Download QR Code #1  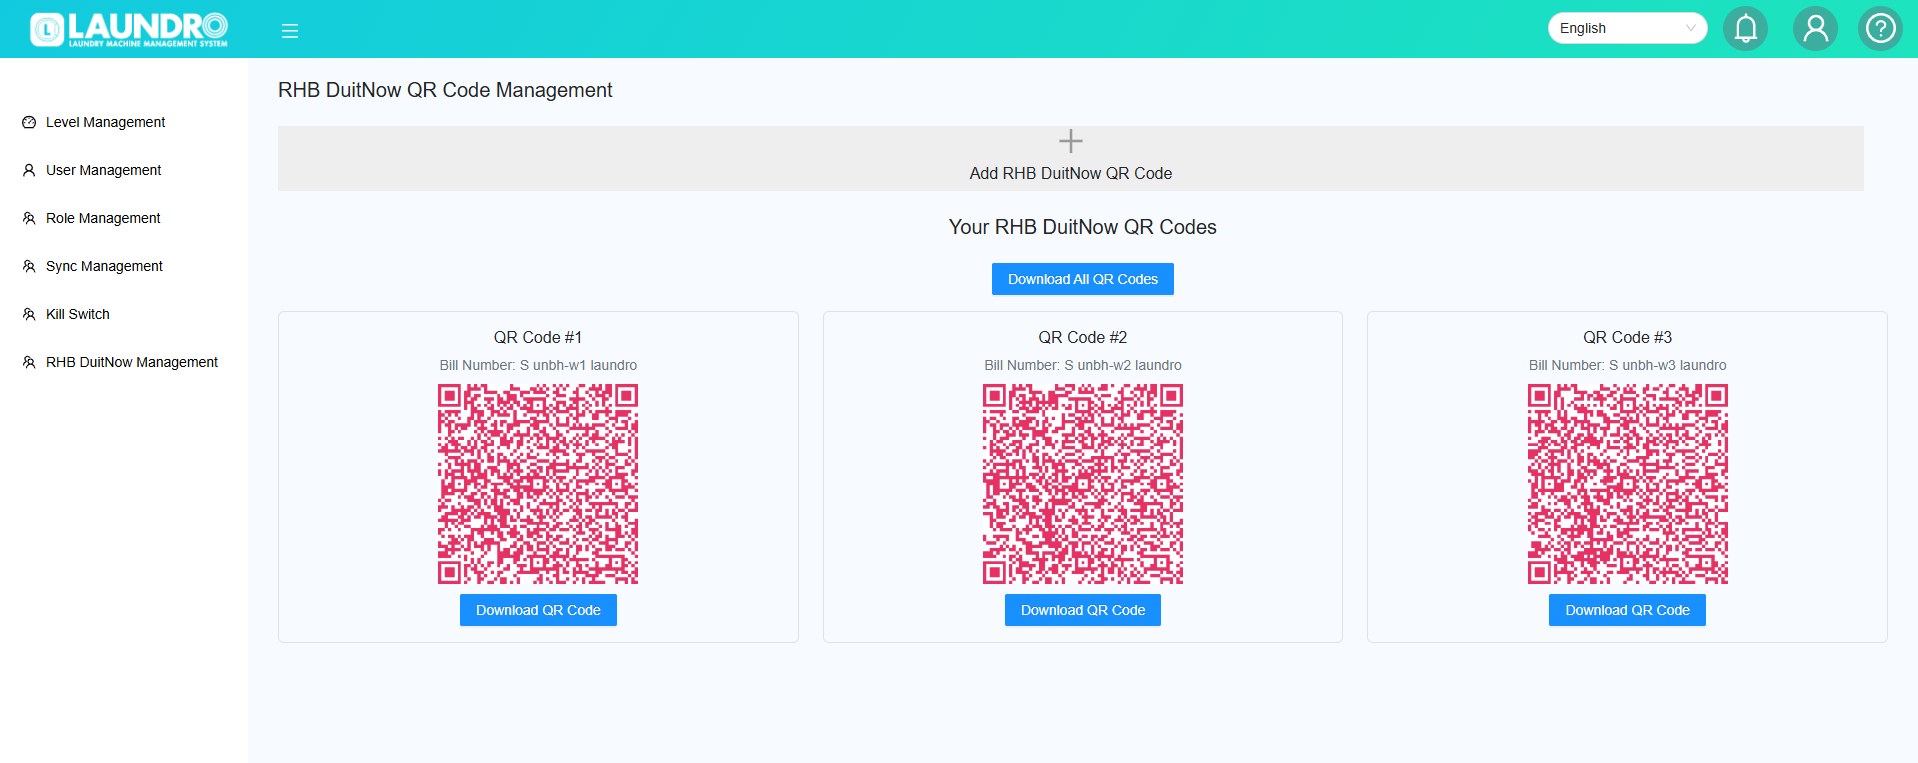[538, 610]
